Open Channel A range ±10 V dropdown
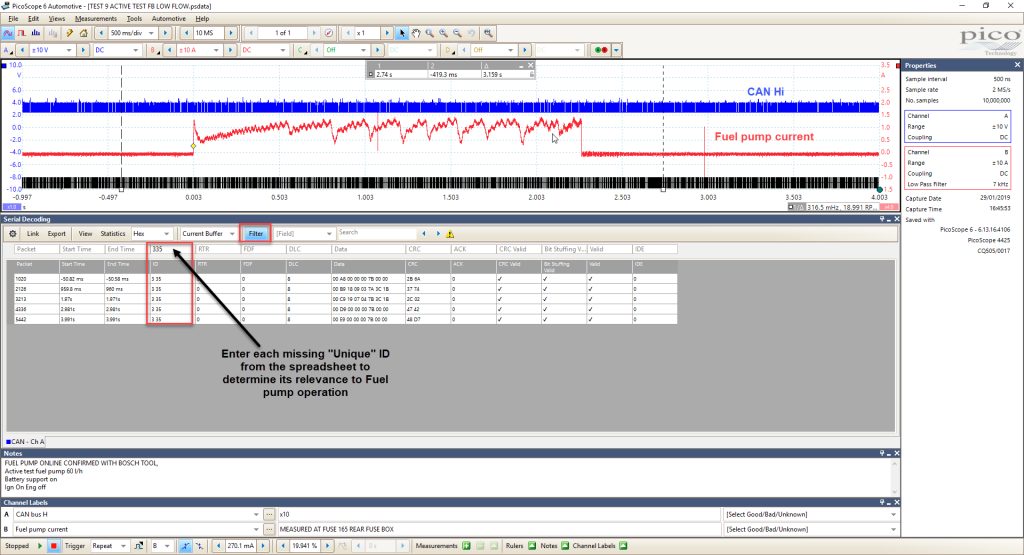 point(69,50)
